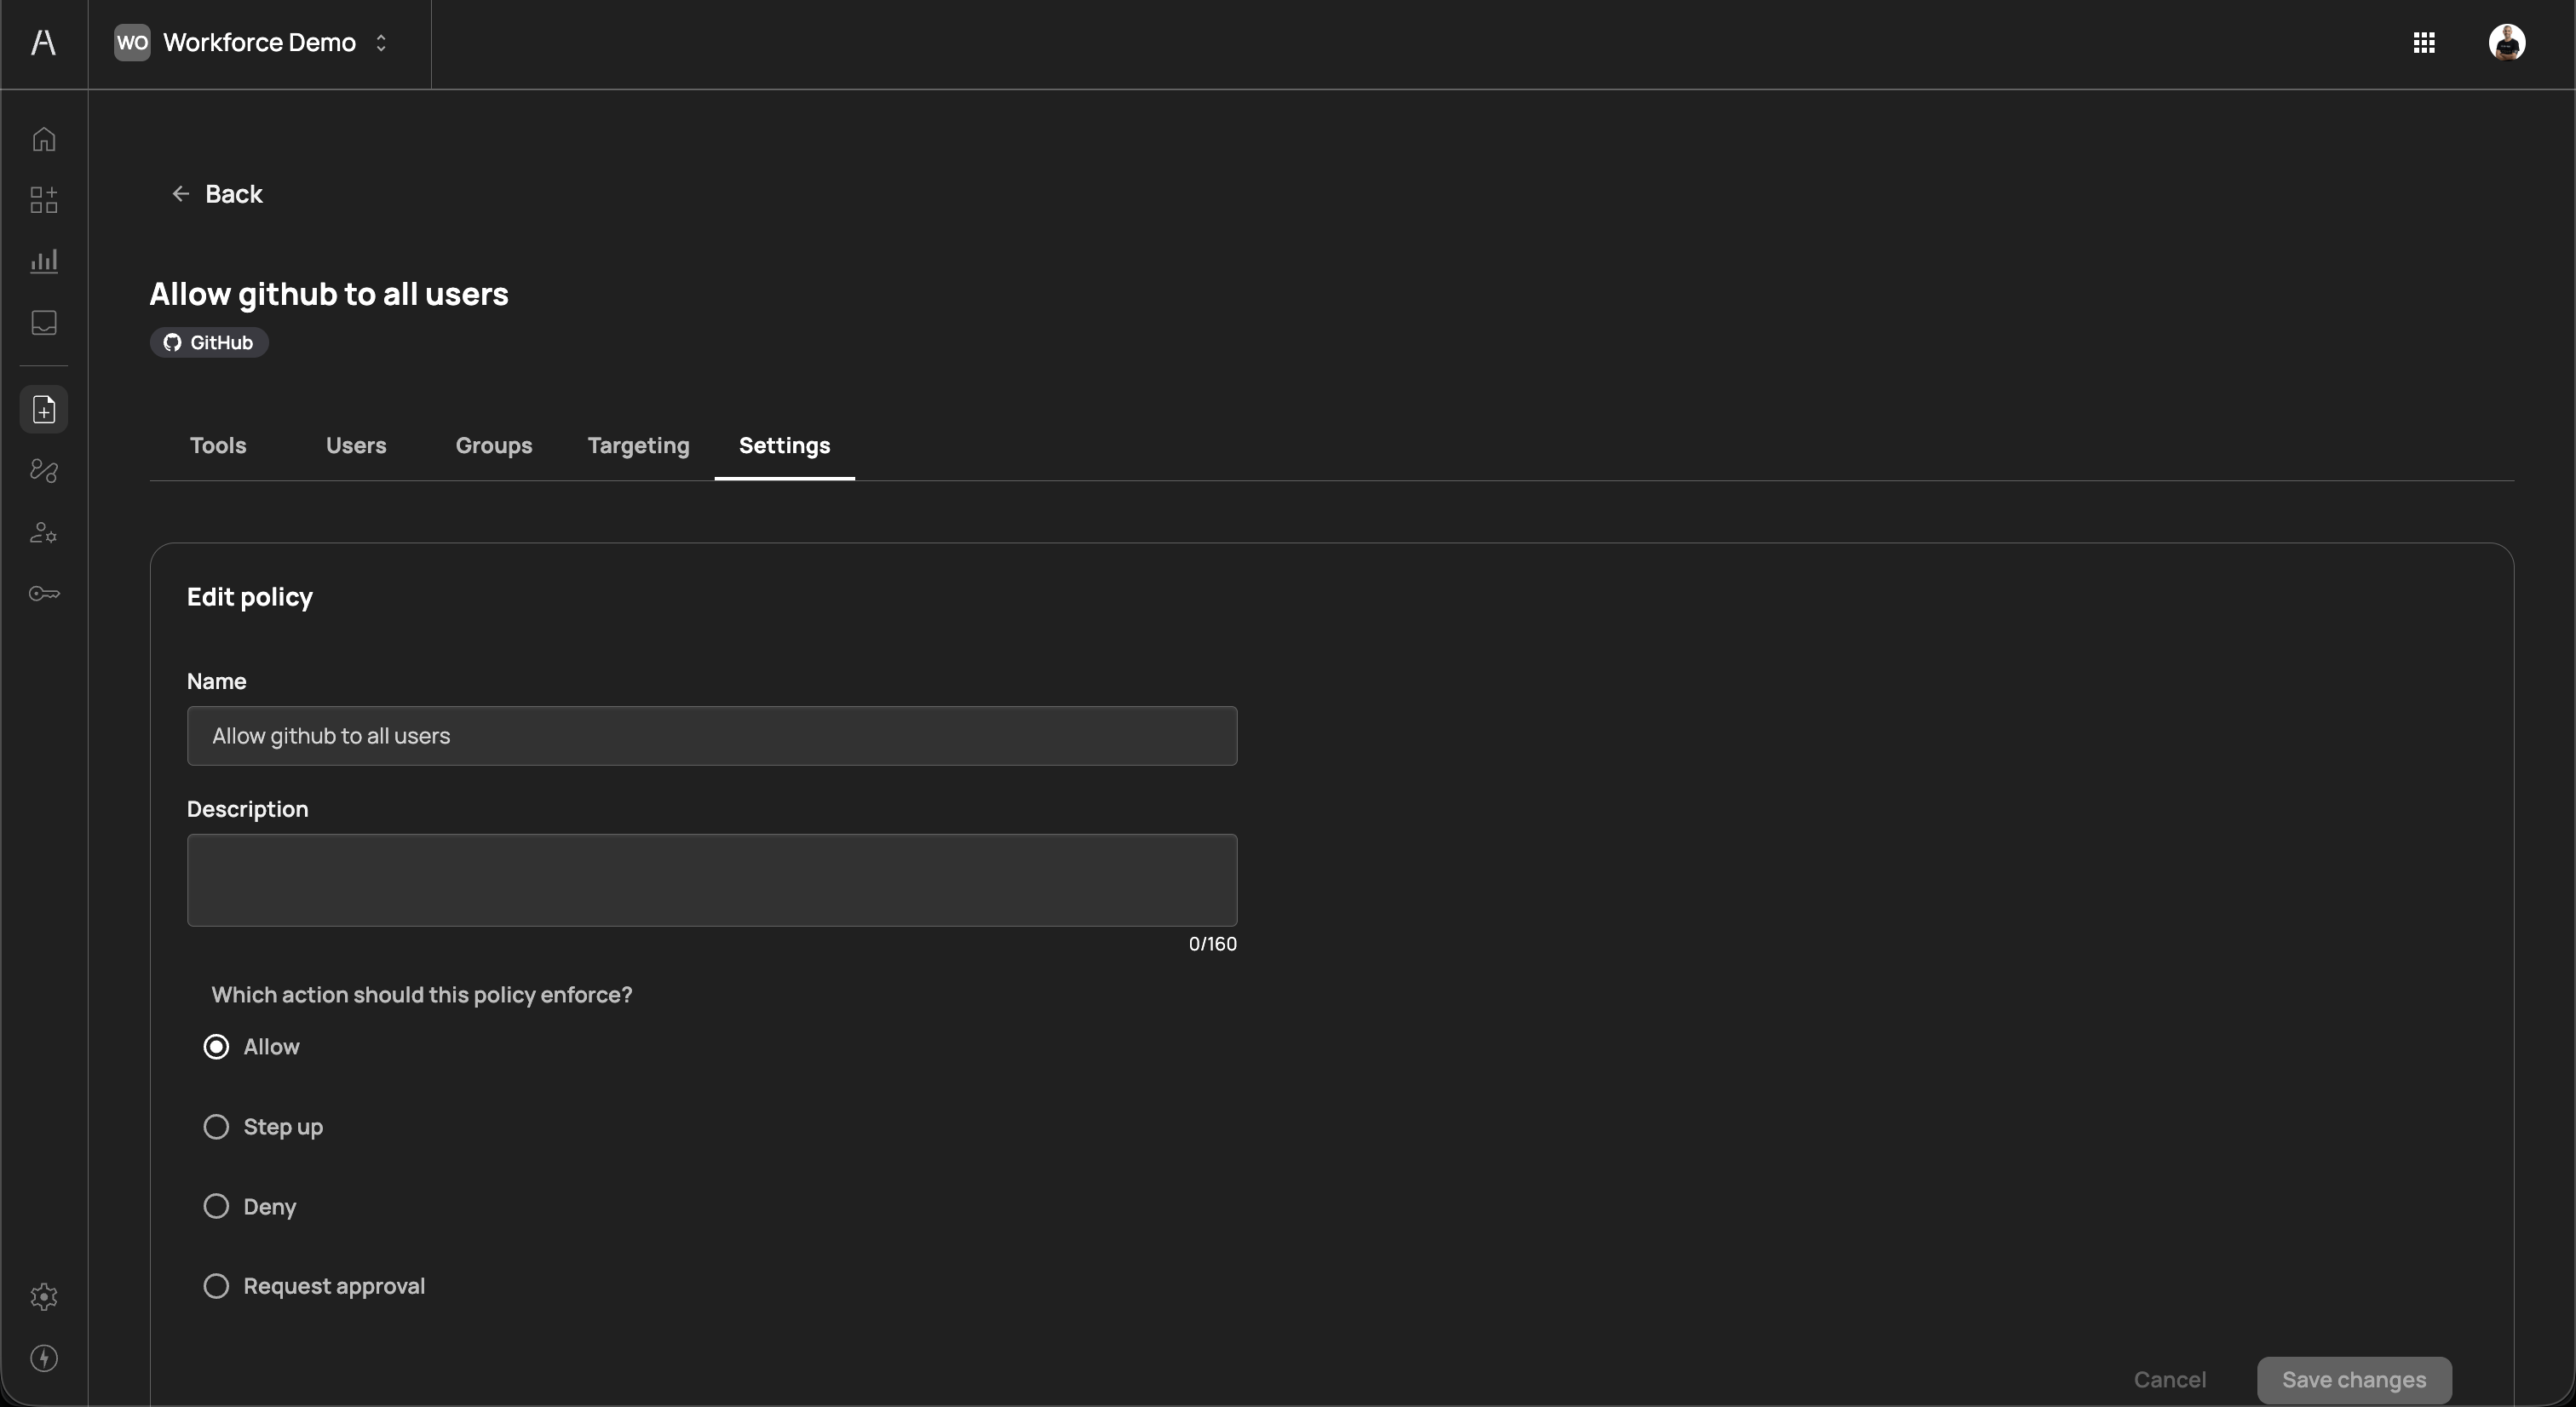Click the Cancel button
Screen dimensions: 2576x1407
pyautogui.click(x=2169, y=1380)
